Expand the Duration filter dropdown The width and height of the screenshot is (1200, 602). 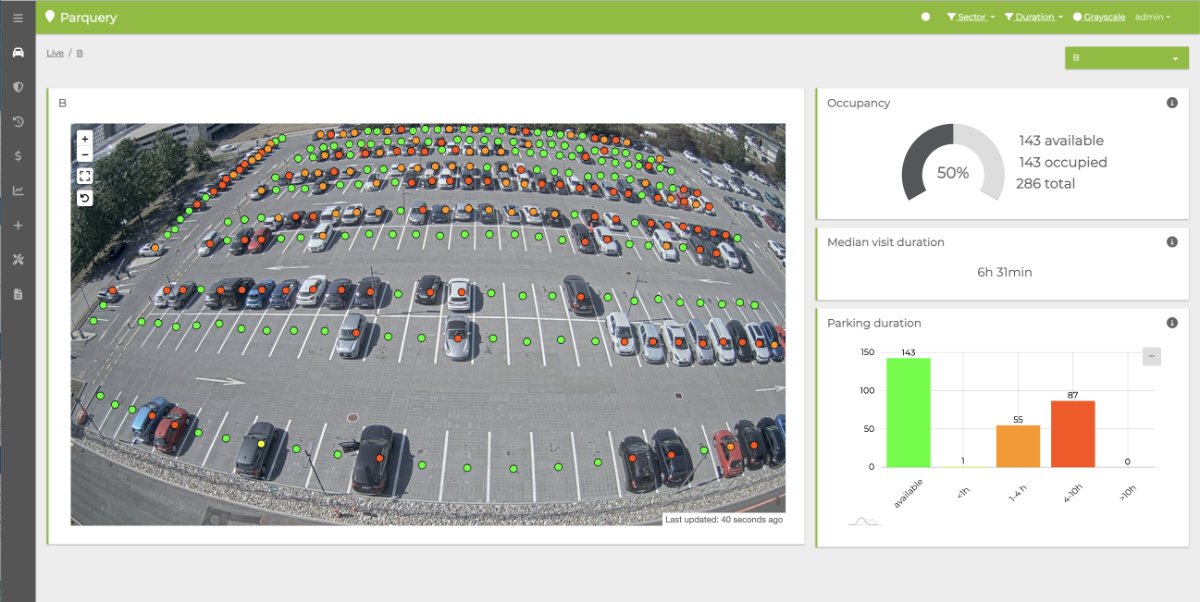pyautogui.click(x=1033, y=17)
